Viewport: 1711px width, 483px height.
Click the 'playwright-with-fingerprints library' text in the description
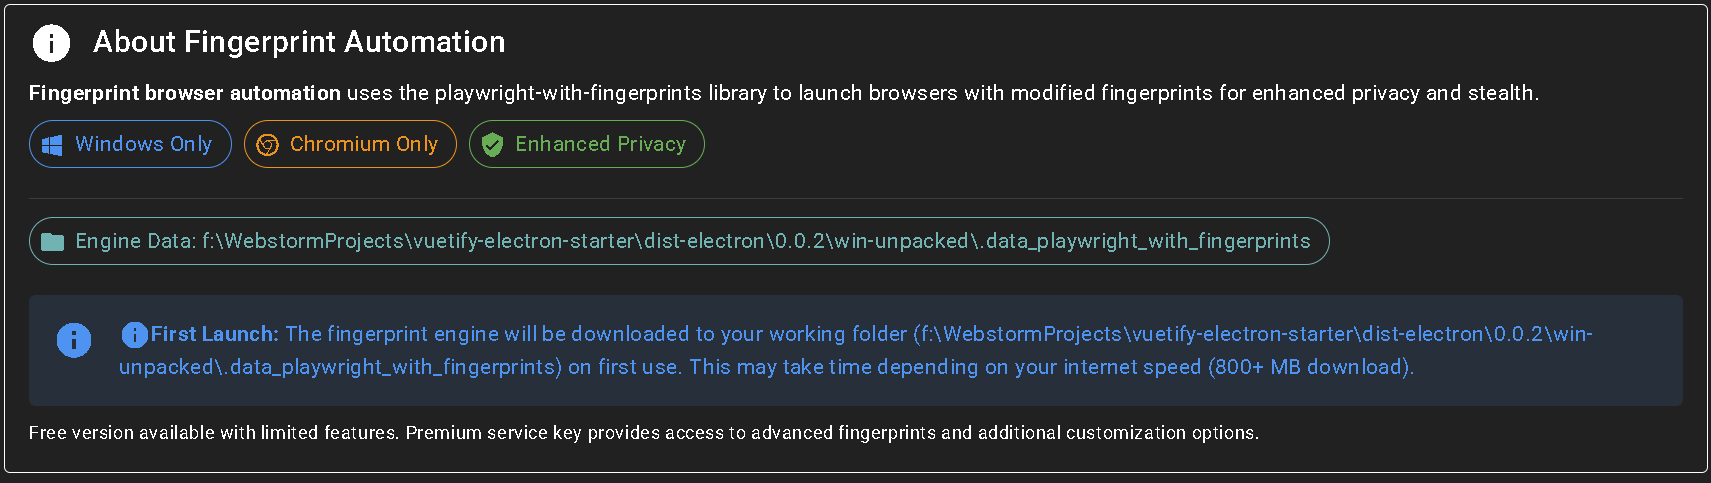600,93
